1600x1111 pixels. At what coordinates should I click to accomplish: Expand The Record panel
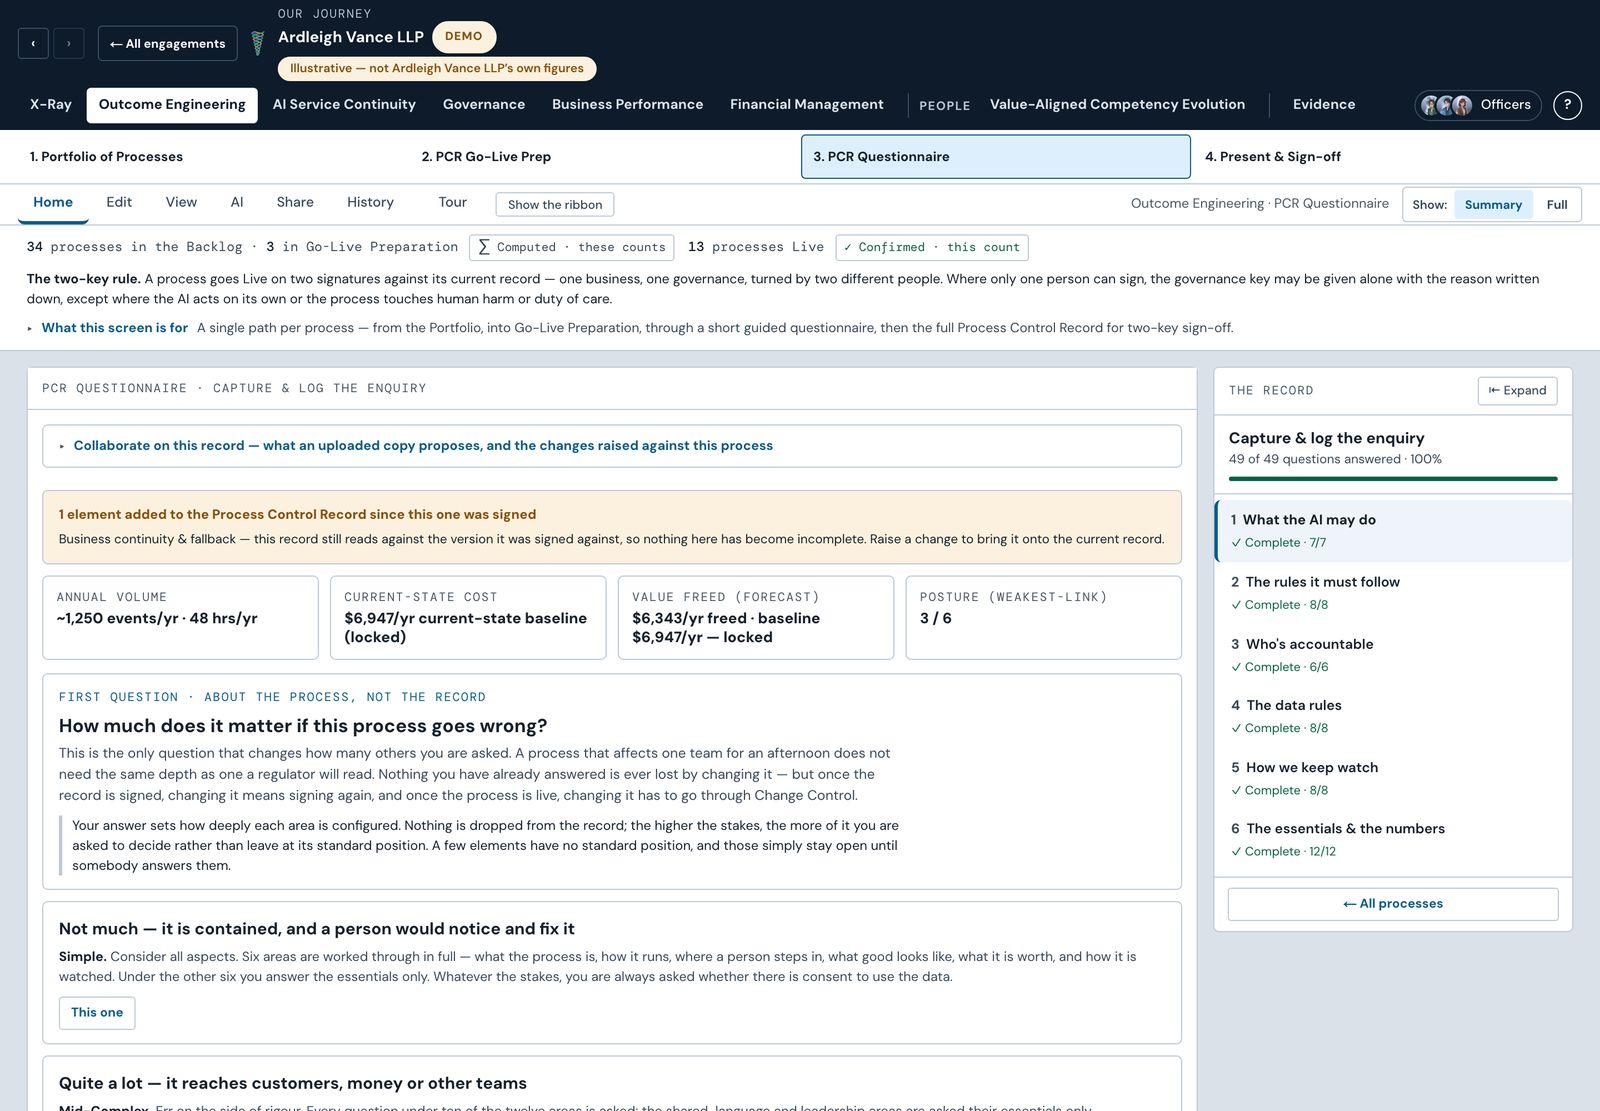tap(1517, 391)
